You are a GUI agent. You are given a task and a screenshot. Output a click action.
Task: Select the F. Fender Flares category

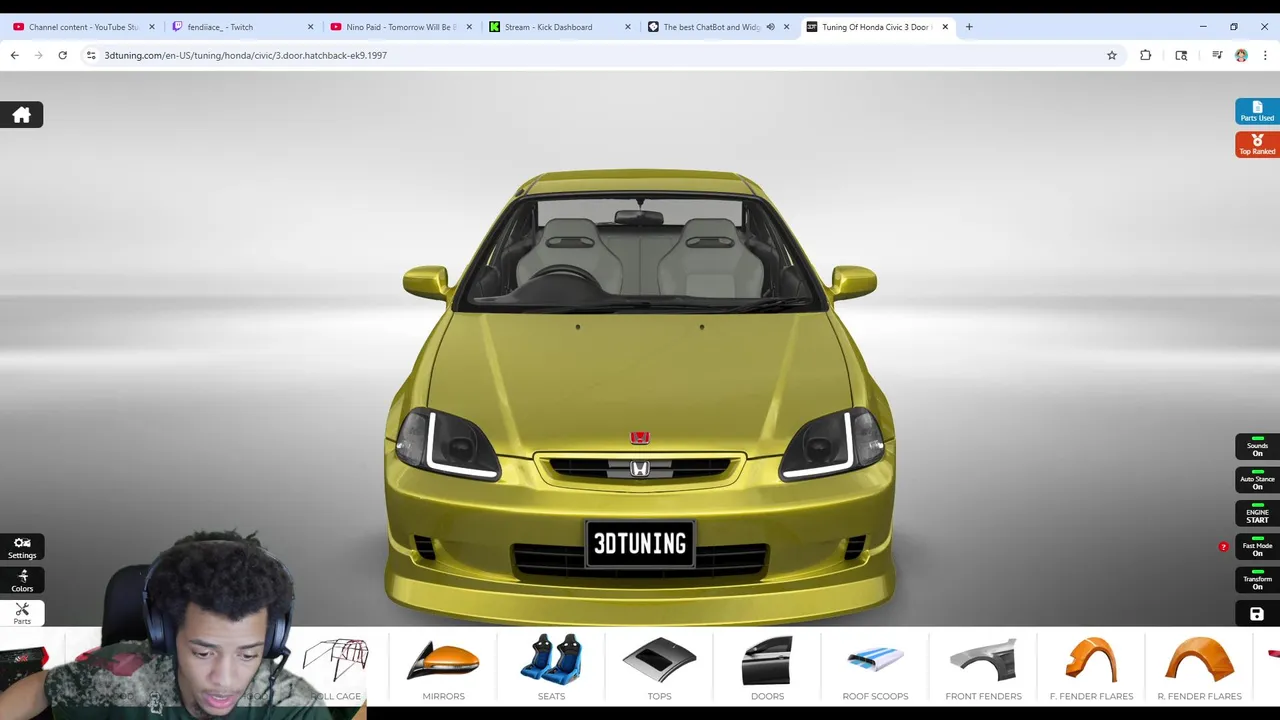1091,668
